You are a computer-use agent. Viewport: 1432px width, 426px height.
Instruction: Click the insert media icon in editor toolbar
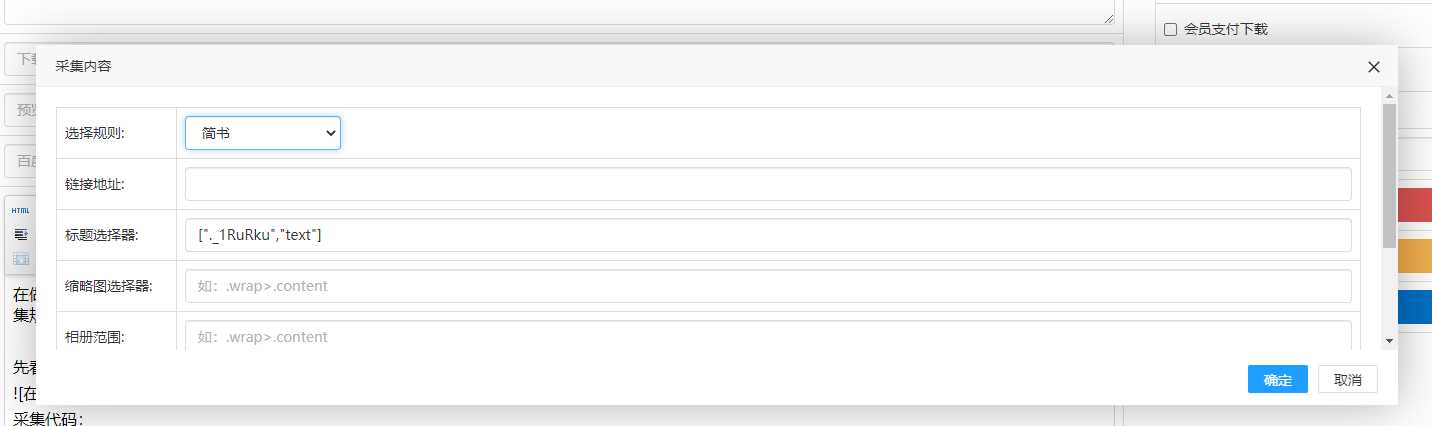[20, 258]
